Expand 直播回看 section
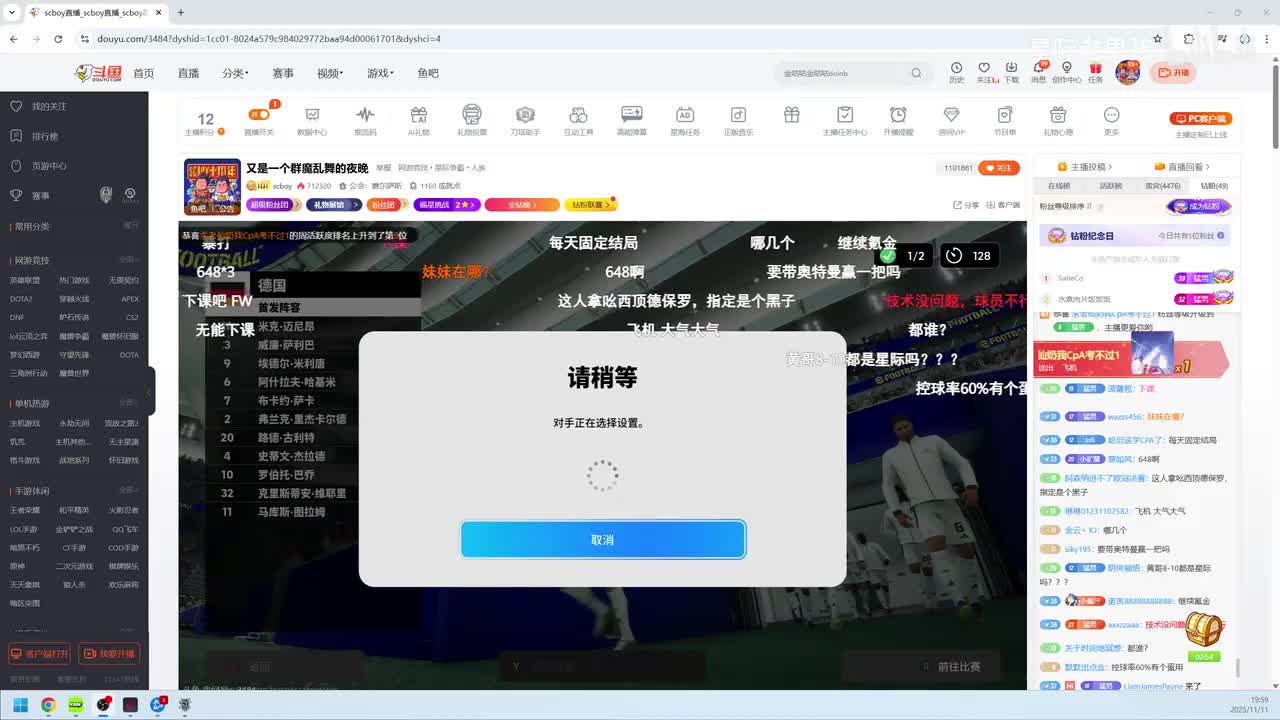This screenshot has width=1280, height=720. (x=1183, y=167)
